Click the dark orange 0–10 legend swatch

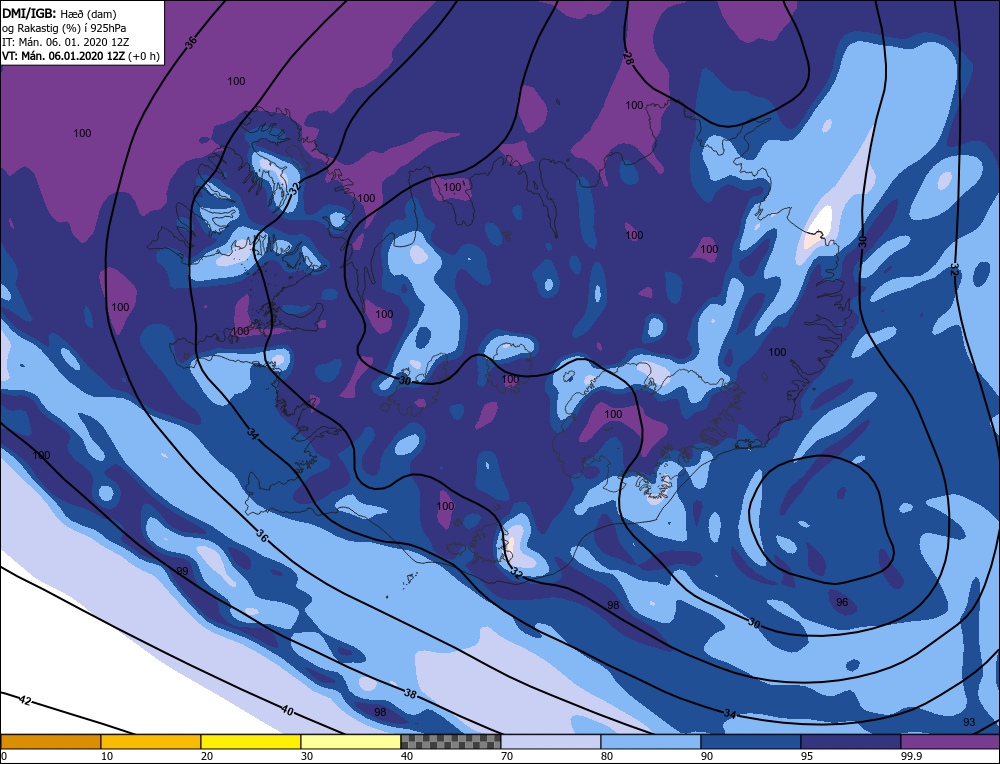tap(51, 742)
